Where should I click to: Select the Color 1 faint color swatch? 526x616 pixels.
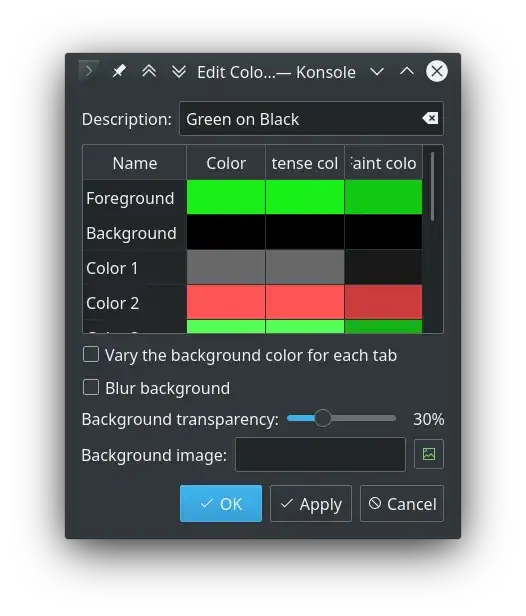click(383, 267)
